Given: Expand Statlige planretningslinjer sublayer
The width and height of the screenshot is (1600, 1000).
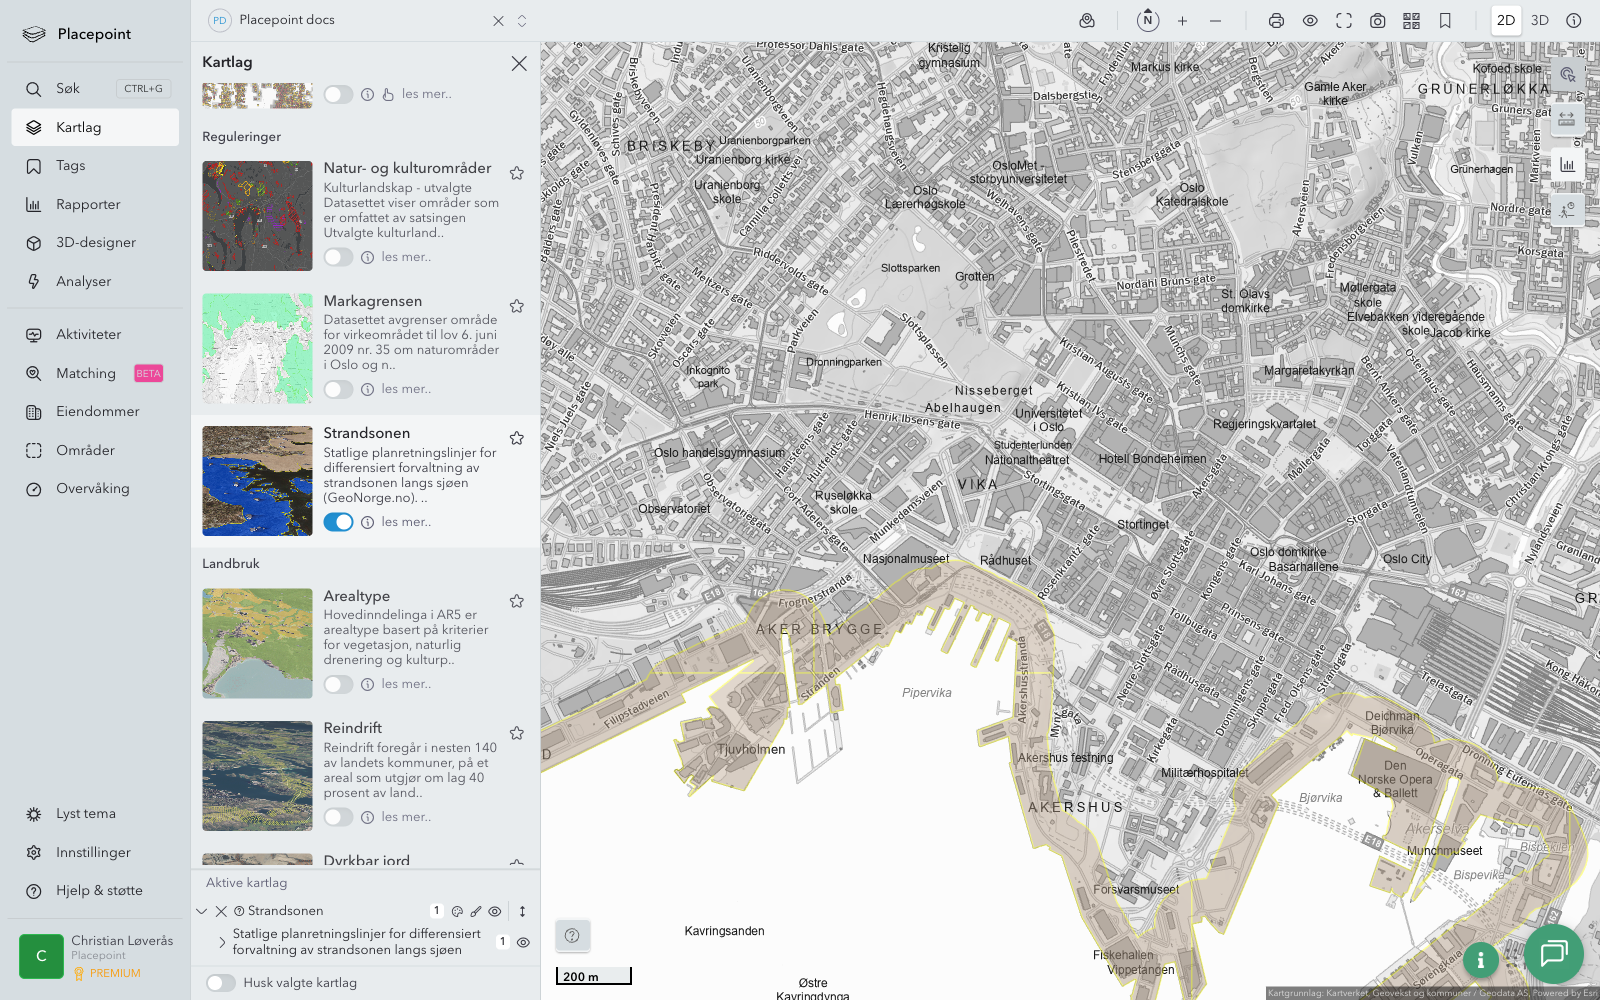Looking at the screenshot, I should 221,942.
